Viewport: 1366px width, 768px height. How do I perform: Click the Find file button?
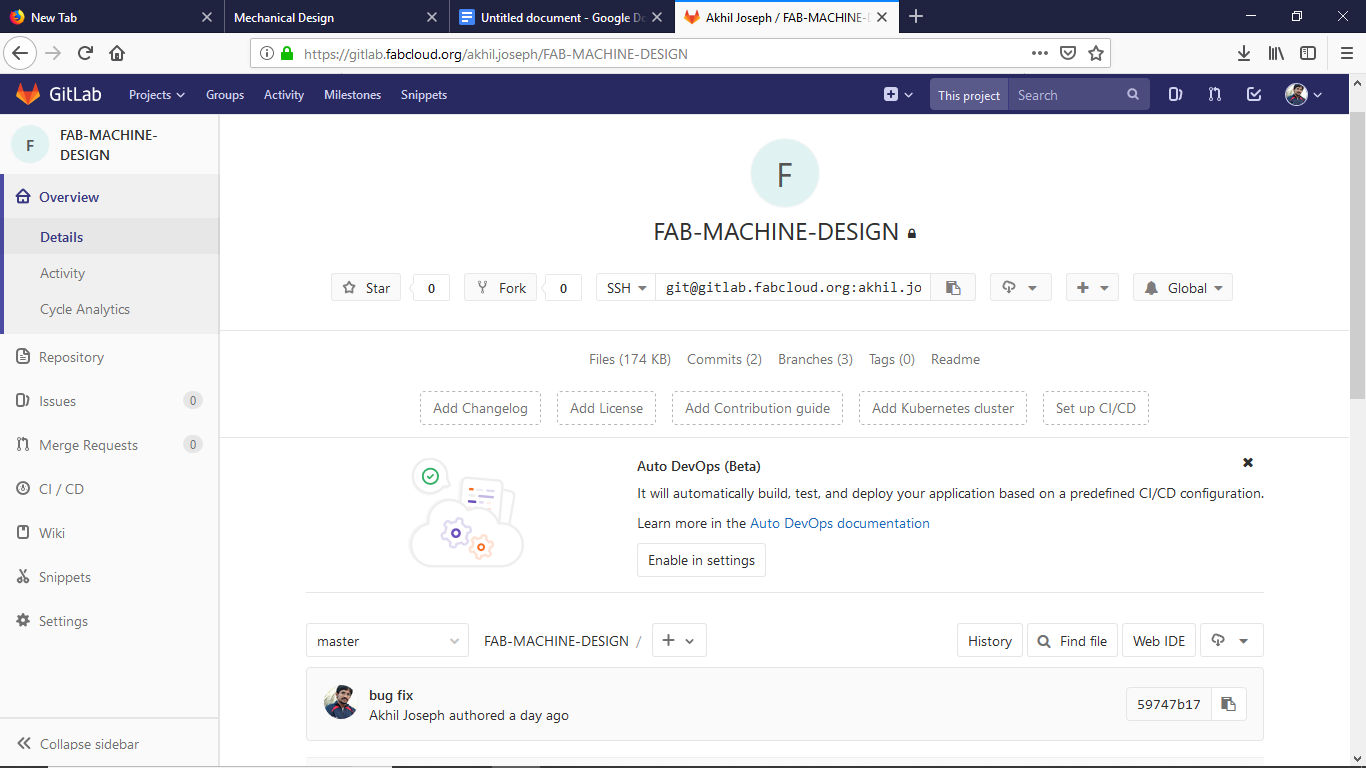[x=1072, y=641]
